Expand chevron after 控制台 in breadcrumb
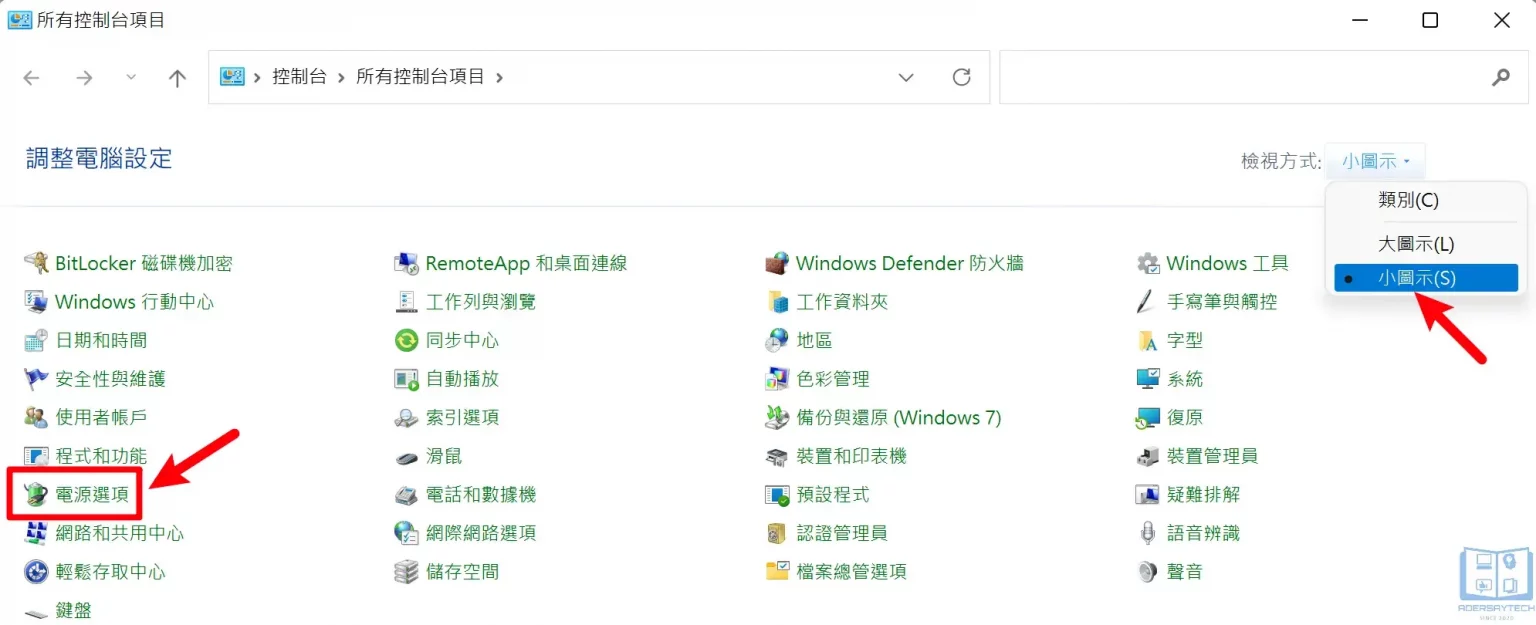The width and height of the screenshot is (1536, 625). pos(342,77)
